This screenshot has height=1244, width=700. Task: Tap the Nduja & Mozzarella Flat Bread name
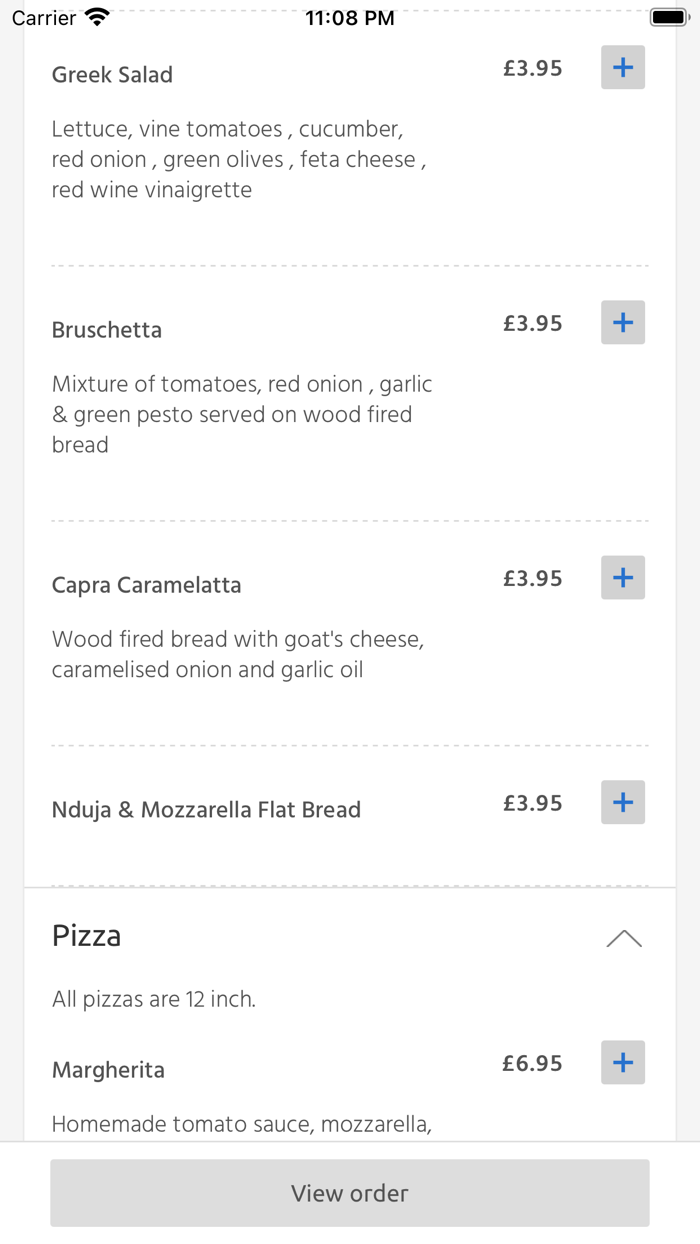tap(206, 809)
